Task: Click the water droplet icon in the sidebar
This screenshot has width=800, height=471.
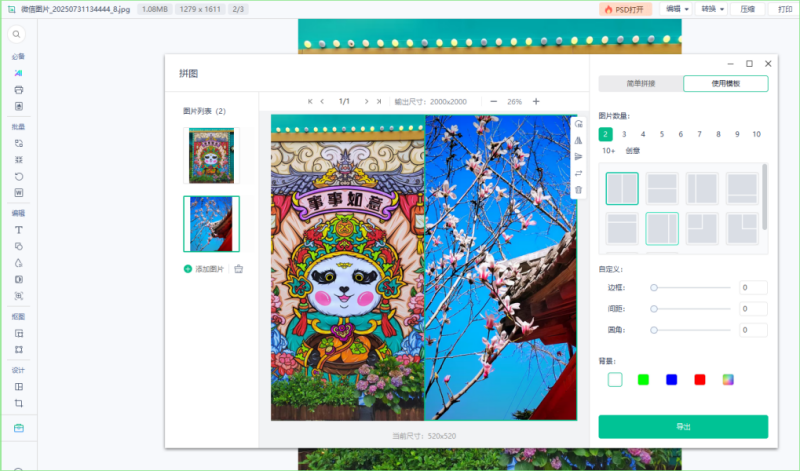Action: coord(18,263)
